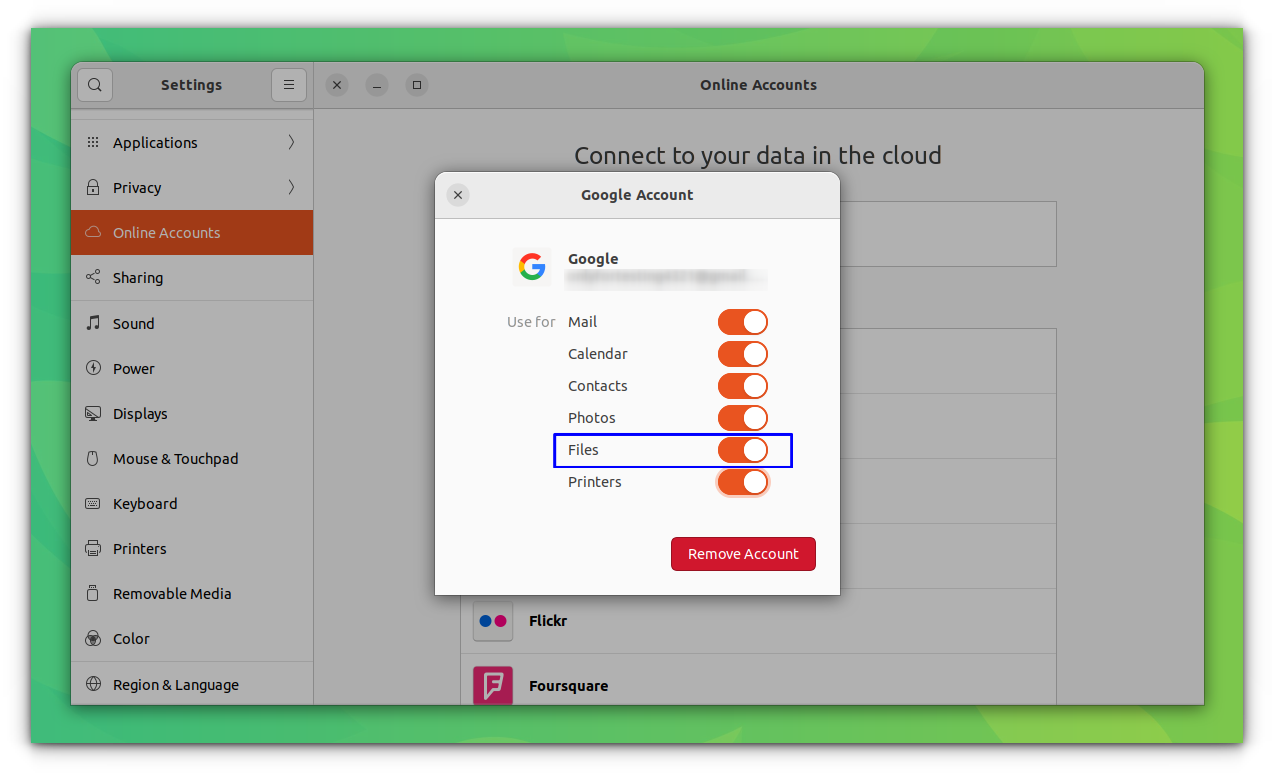Select Online Accounts in sidebar
This screenshot has width=1272, height=775.
(192, 233)
